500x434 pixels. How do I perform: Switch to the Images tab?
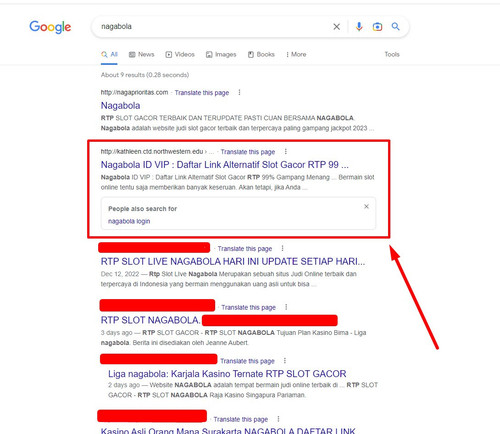(221, 54)
